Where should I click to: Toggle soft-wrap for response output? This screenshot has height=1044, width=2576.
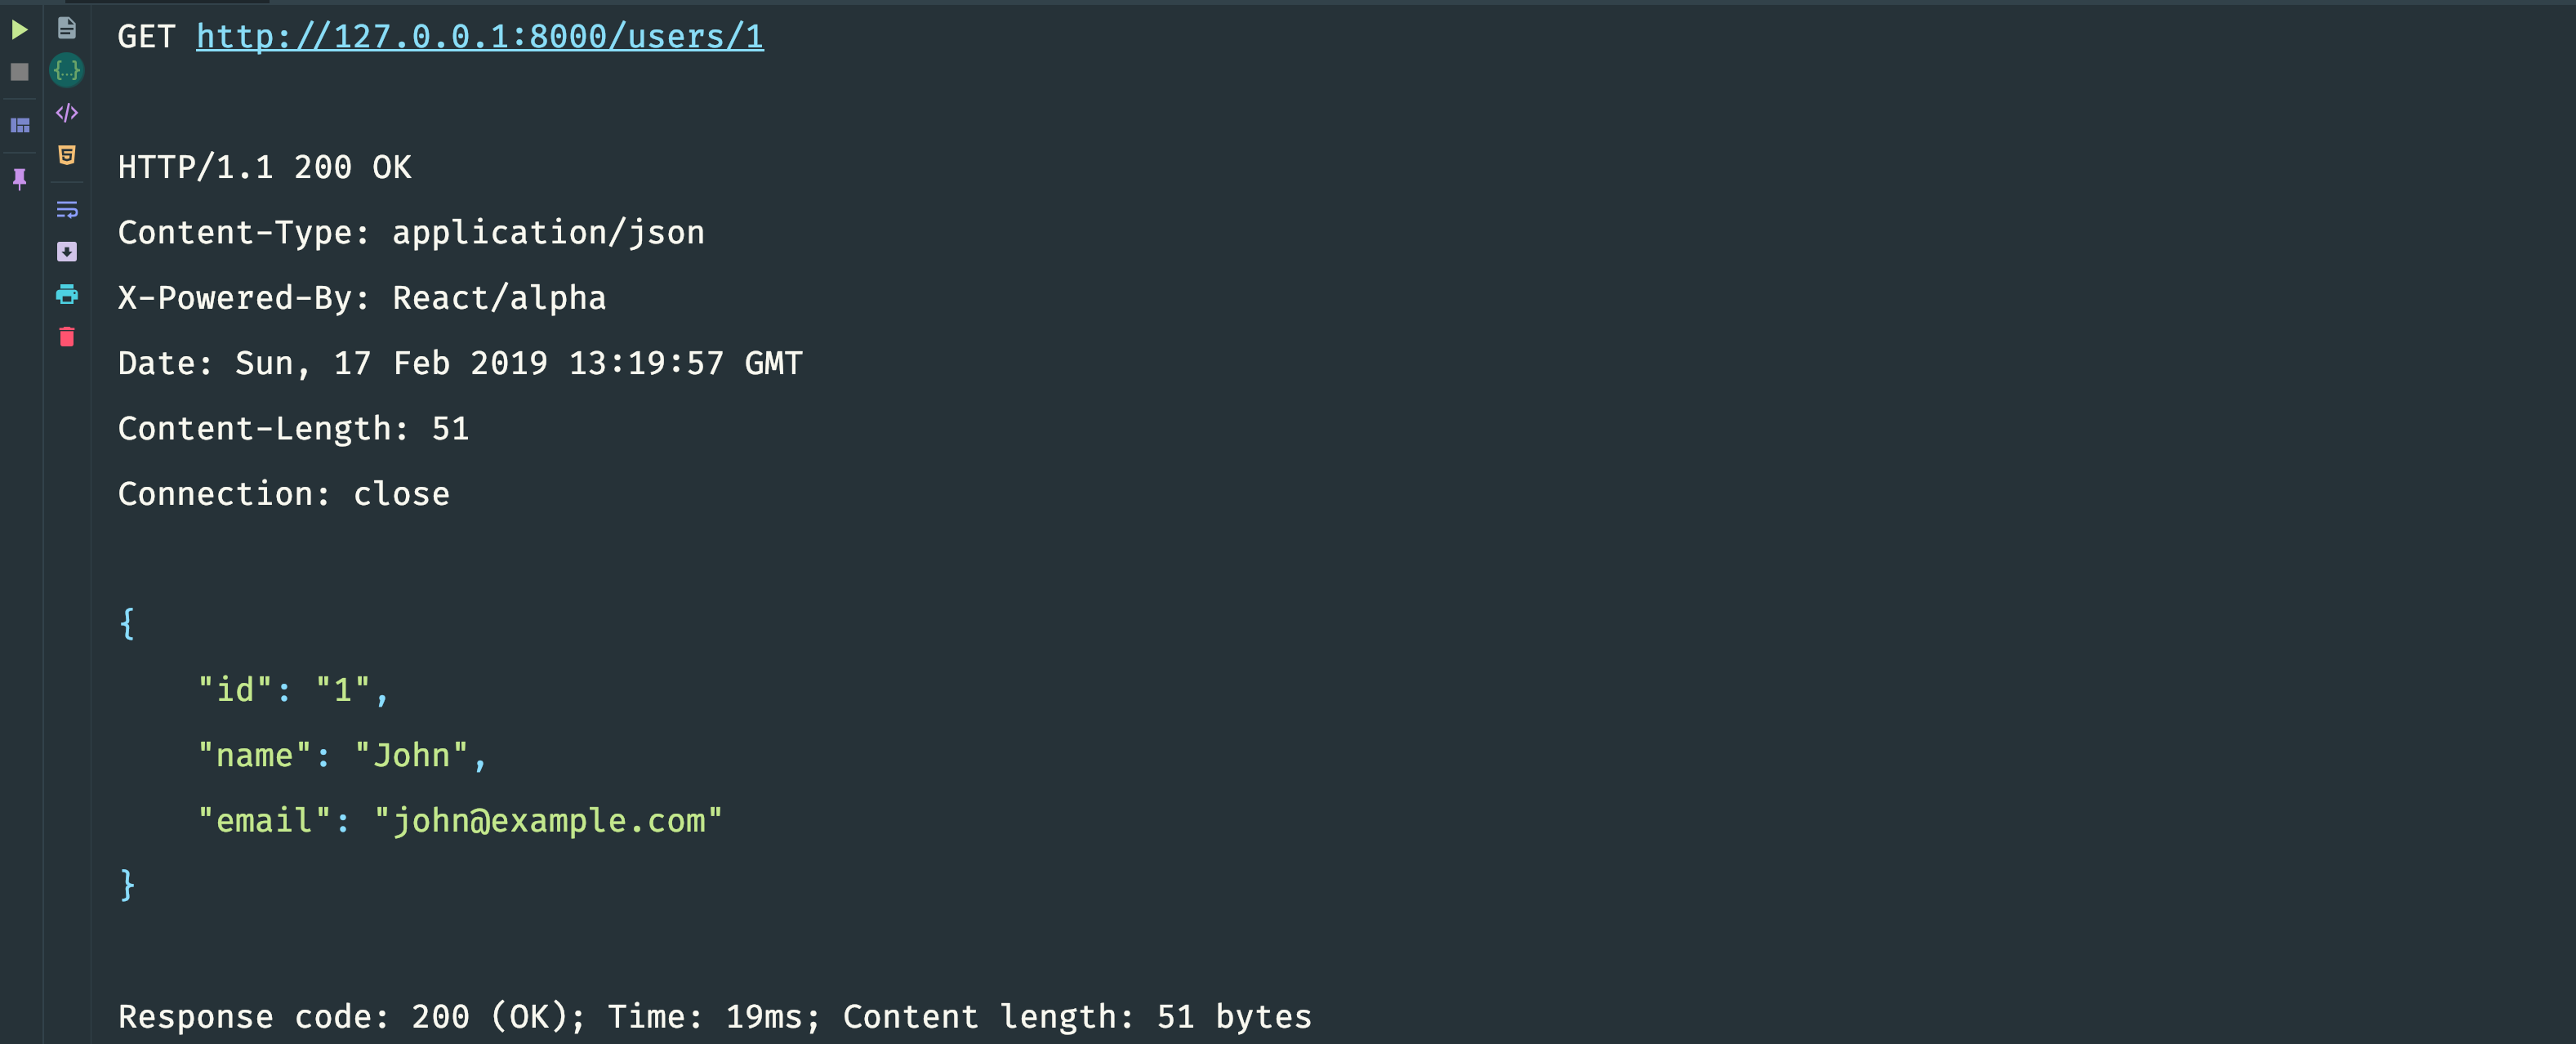click(67, 209)
